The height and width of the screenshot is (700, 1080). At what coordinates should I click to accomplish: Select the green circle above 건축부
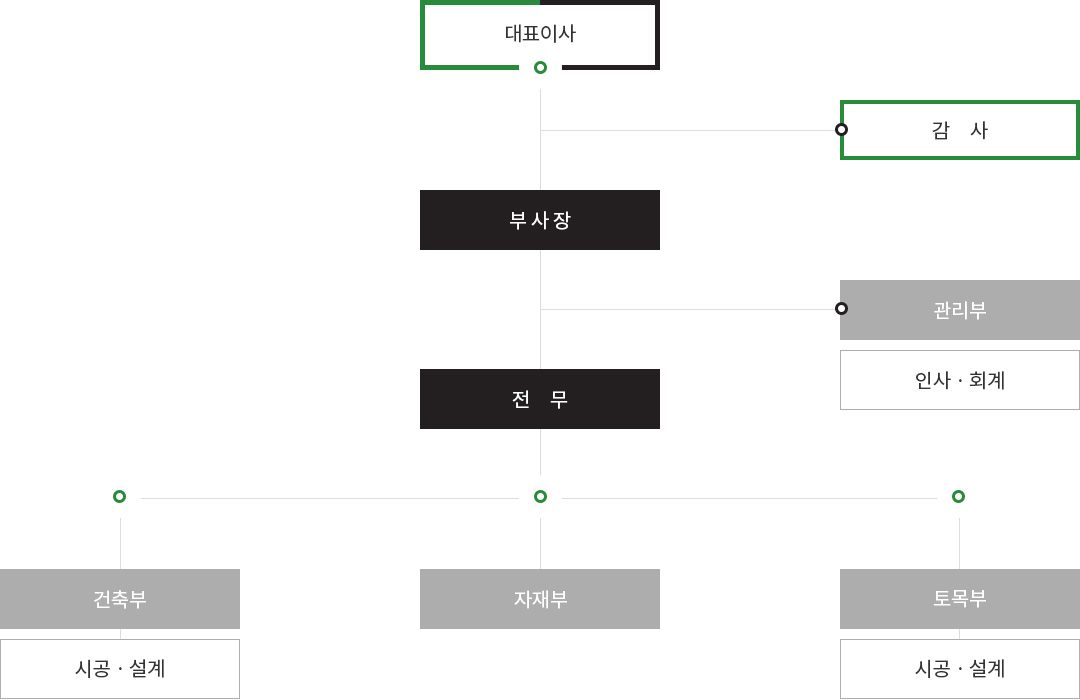119,497
